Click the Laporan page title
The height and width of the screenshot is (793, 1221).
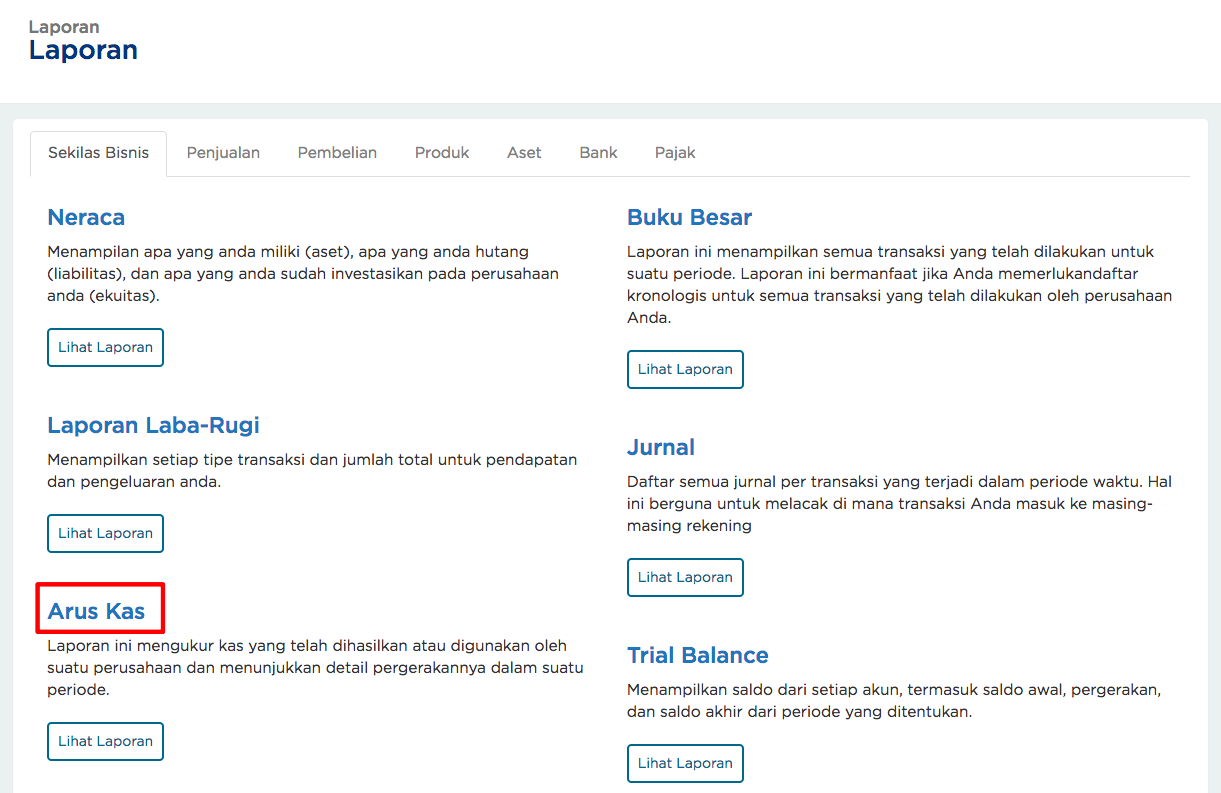click(x=83, y=51)
